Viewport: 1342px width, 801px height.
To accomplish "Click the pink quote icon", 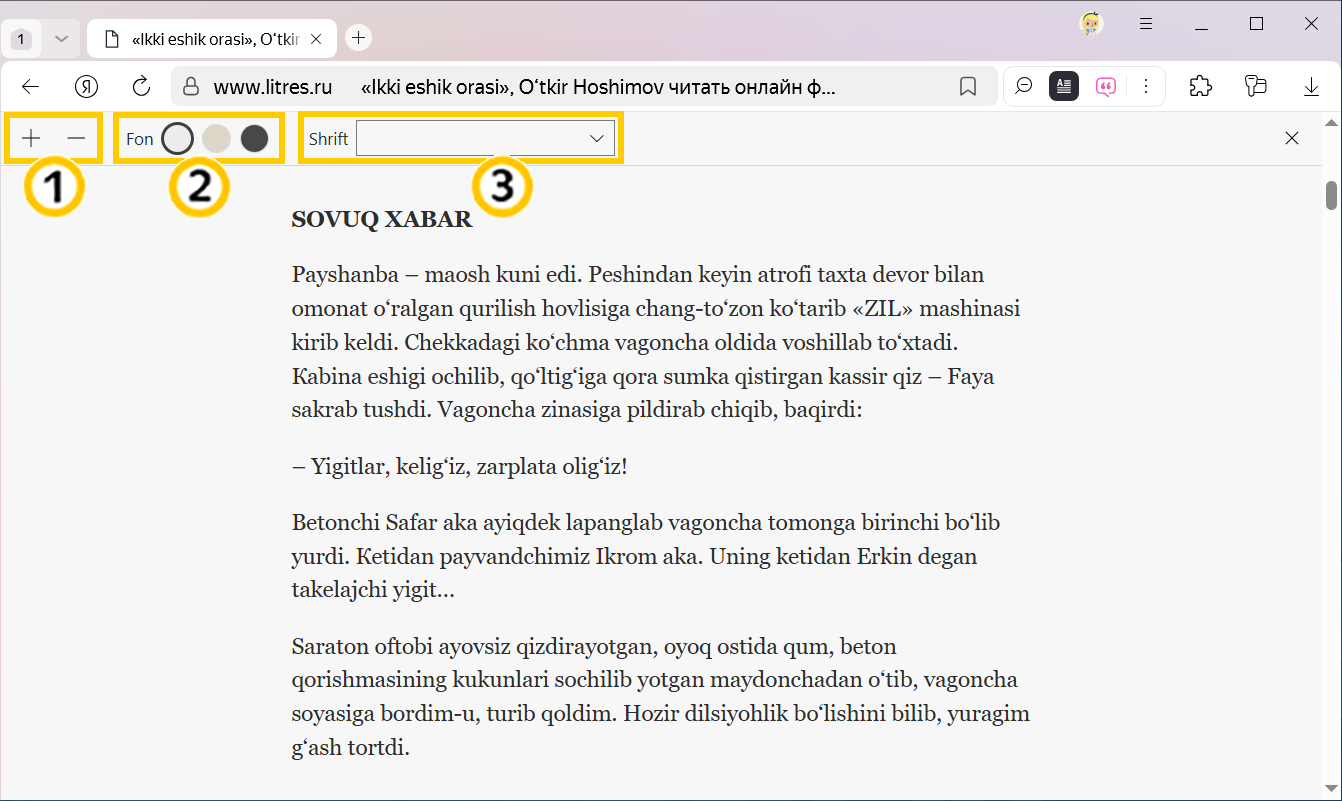I will [1105, 86].
